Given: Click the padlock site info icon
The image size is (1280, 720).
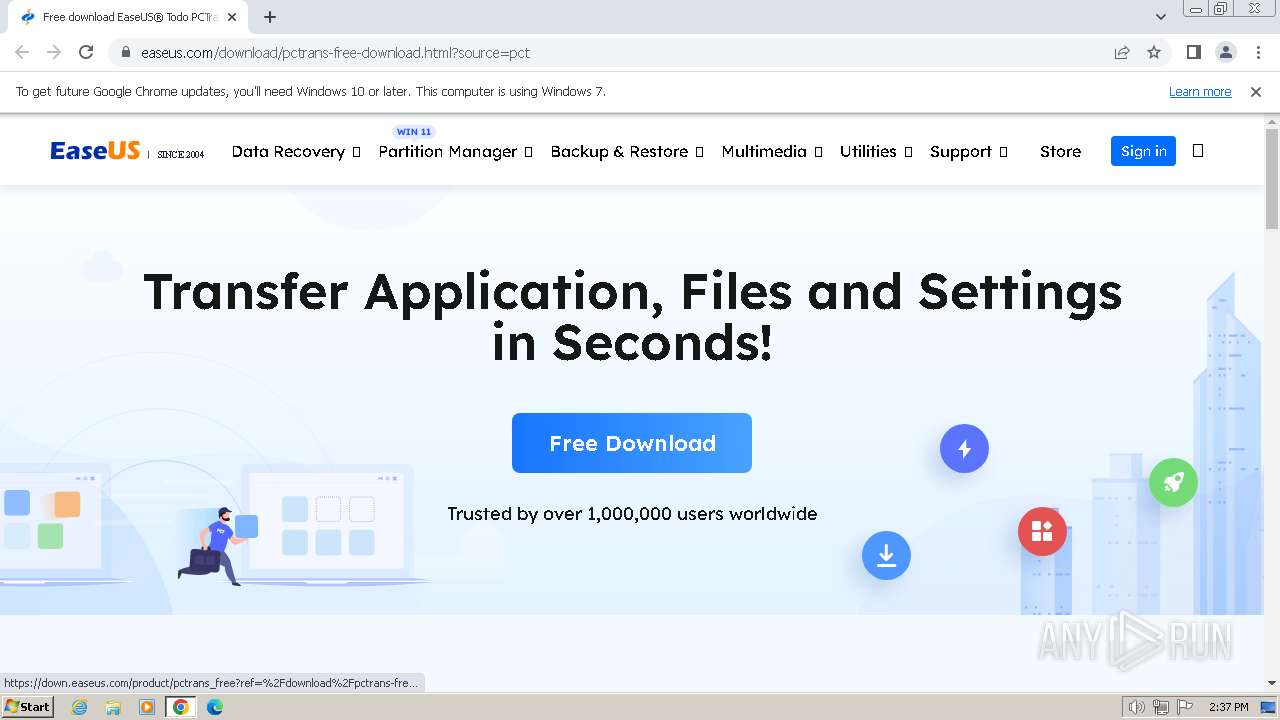Looking at the screenshot, I should pos(125,53).
